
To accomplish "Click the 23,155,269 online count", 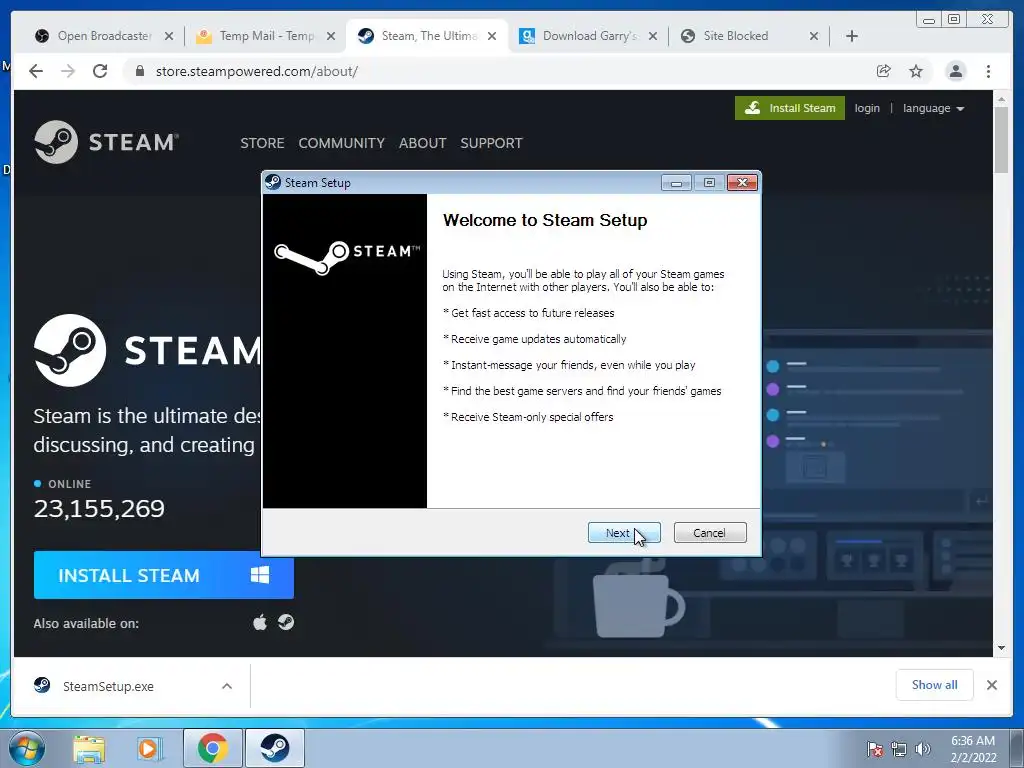I will point(99,509).
